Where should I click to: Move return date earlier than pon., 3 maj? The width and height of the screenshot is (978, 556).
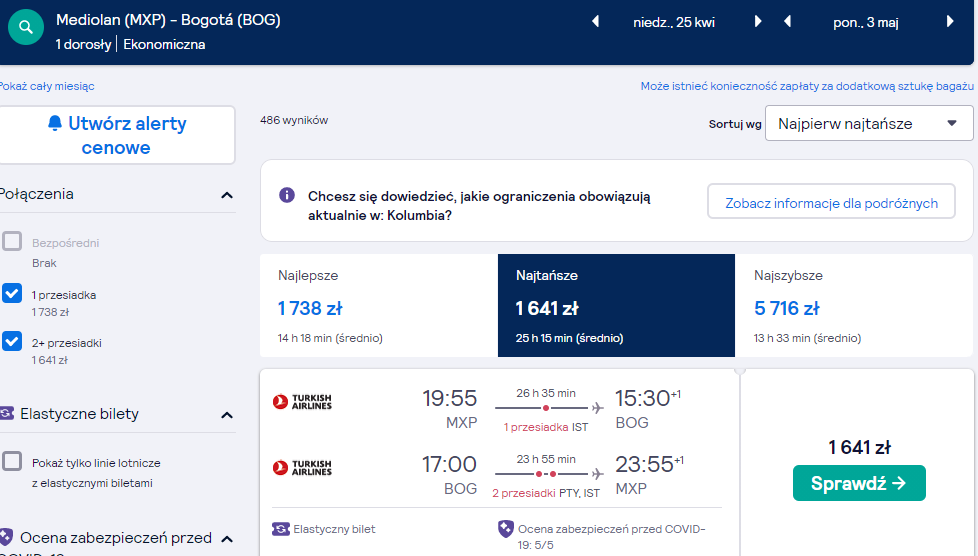point(787,22)
